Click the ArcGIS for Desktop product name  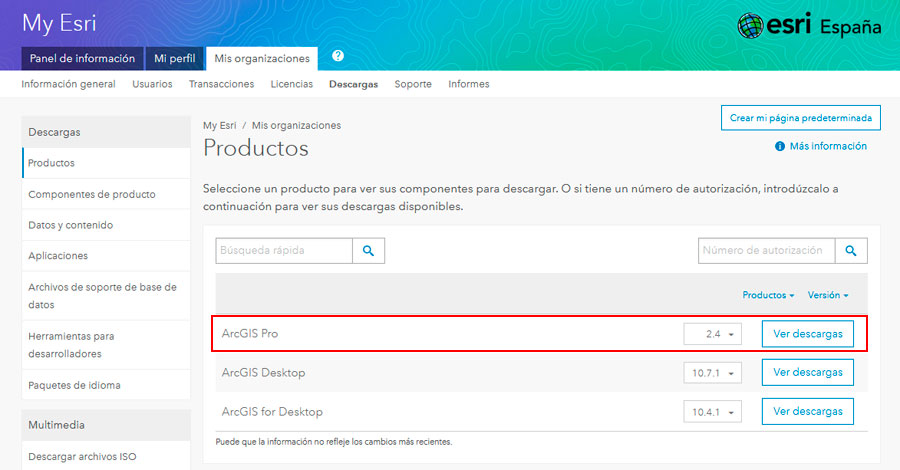tap(272, 411)
